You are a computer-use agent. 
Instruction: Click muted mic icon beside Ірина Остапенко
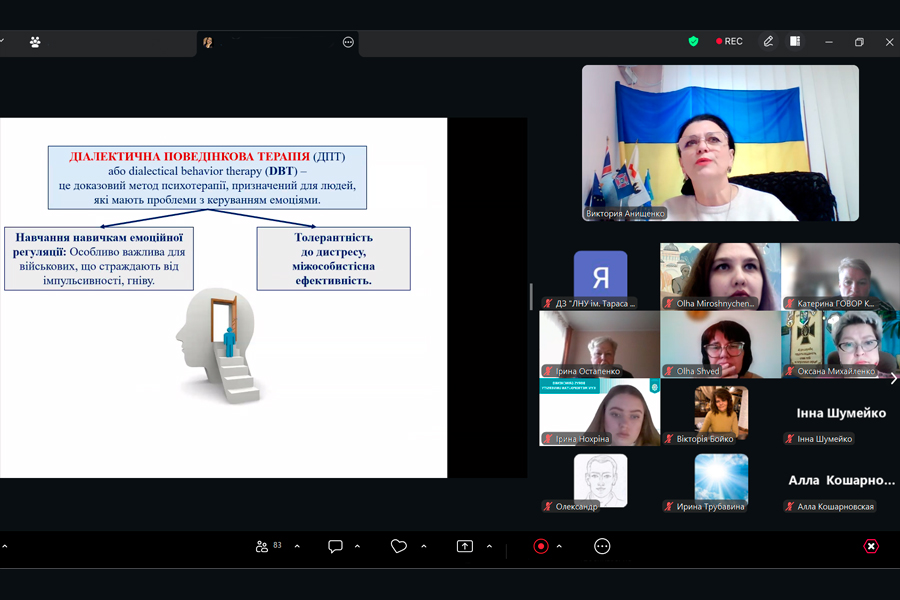(548, 371)
